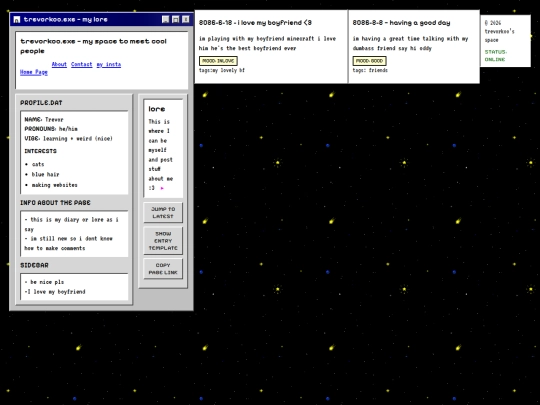
Task: Click the 'tags: friends' text
Action: pos(370,70)
